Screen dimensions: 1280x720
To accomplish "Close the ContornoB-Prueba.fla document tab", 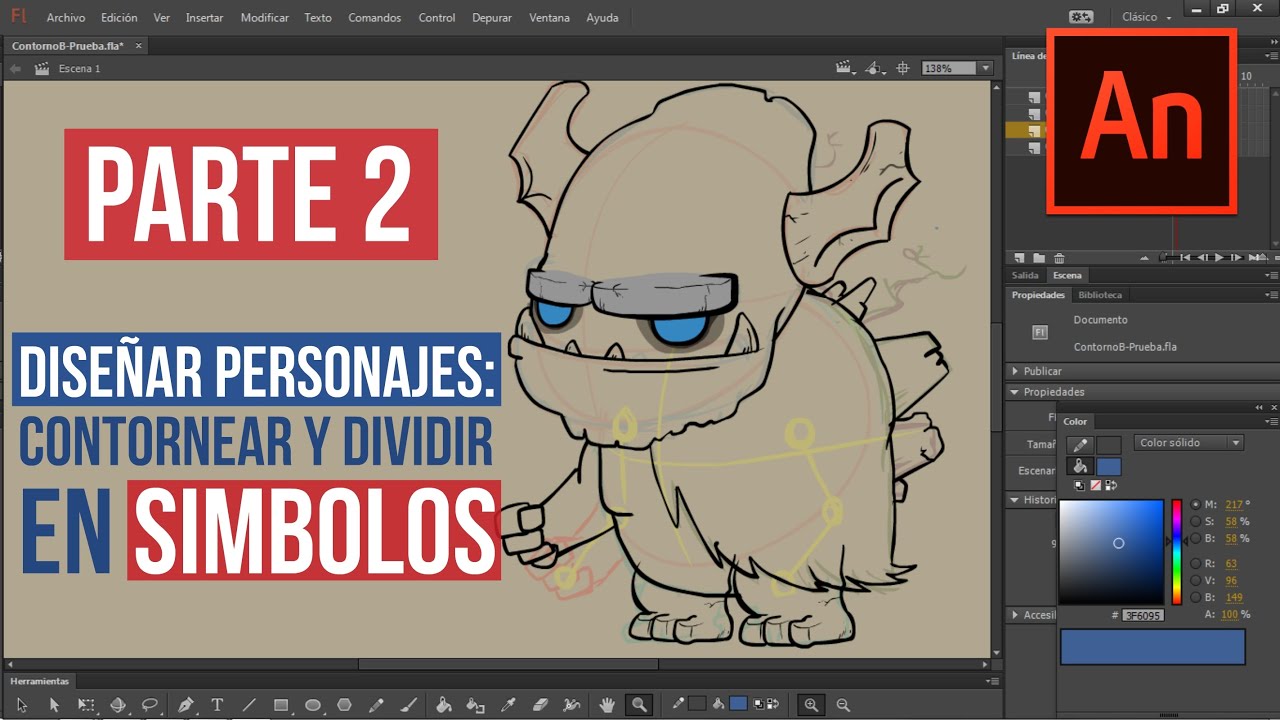I will tap(138, 46).
